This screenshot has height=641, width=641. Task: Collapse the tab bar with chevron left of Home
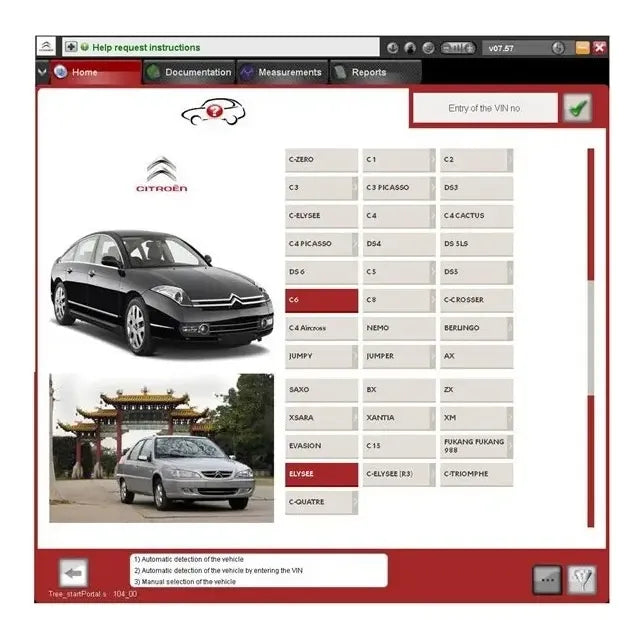click(42, 72)
